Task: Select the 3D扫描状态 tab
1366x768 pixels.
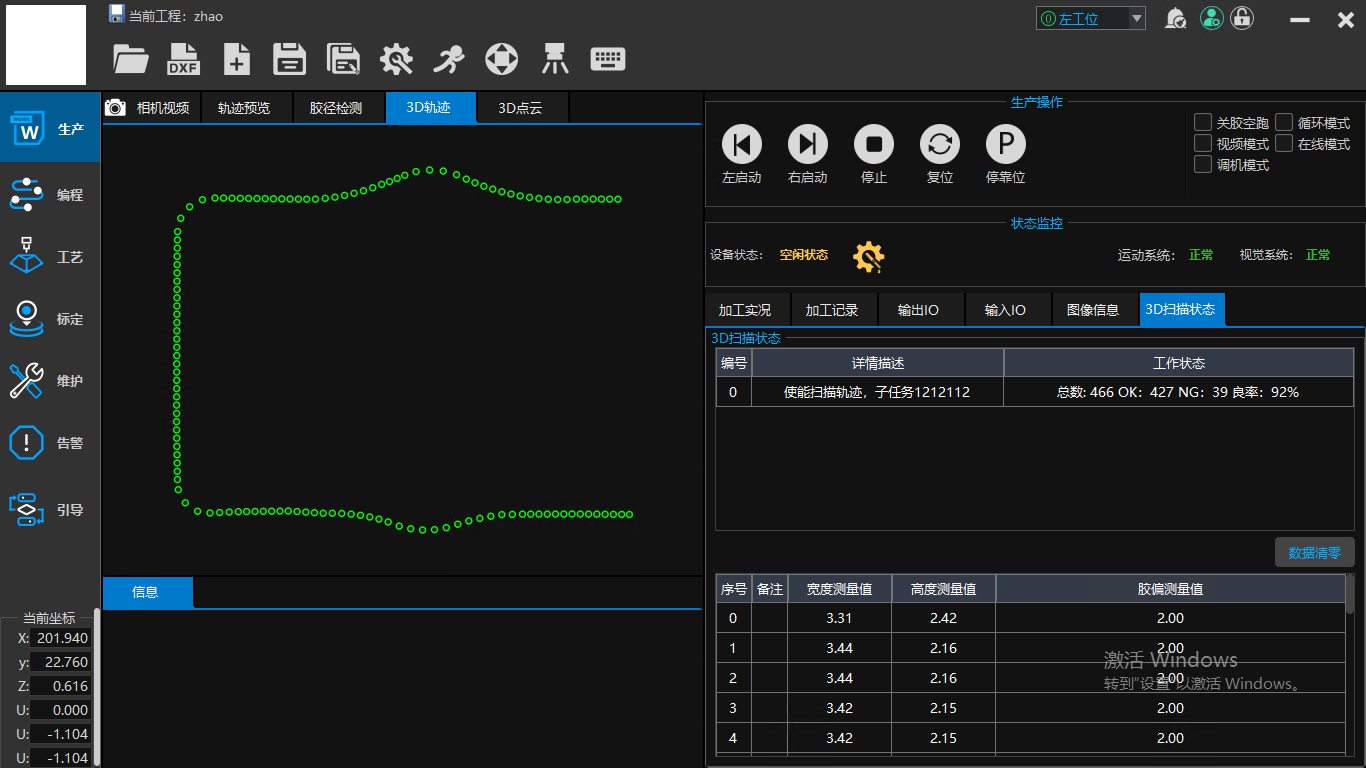Action: pos(1180,310)
